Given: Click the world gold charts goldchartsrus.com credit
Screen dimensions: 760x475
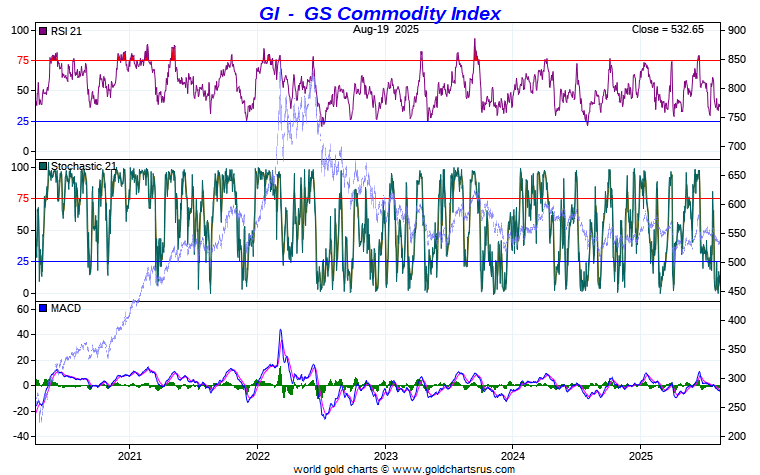Looking at the screenshot, I should (404, 469).
